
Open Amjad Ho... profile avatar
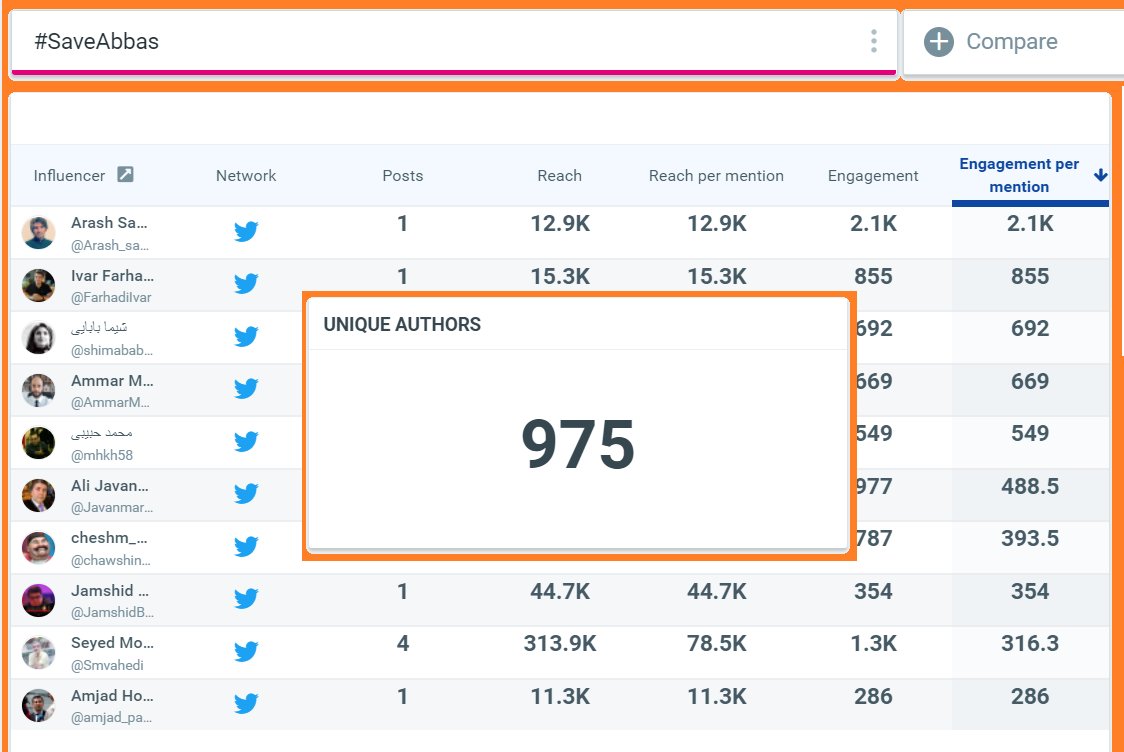coord(39,705)
